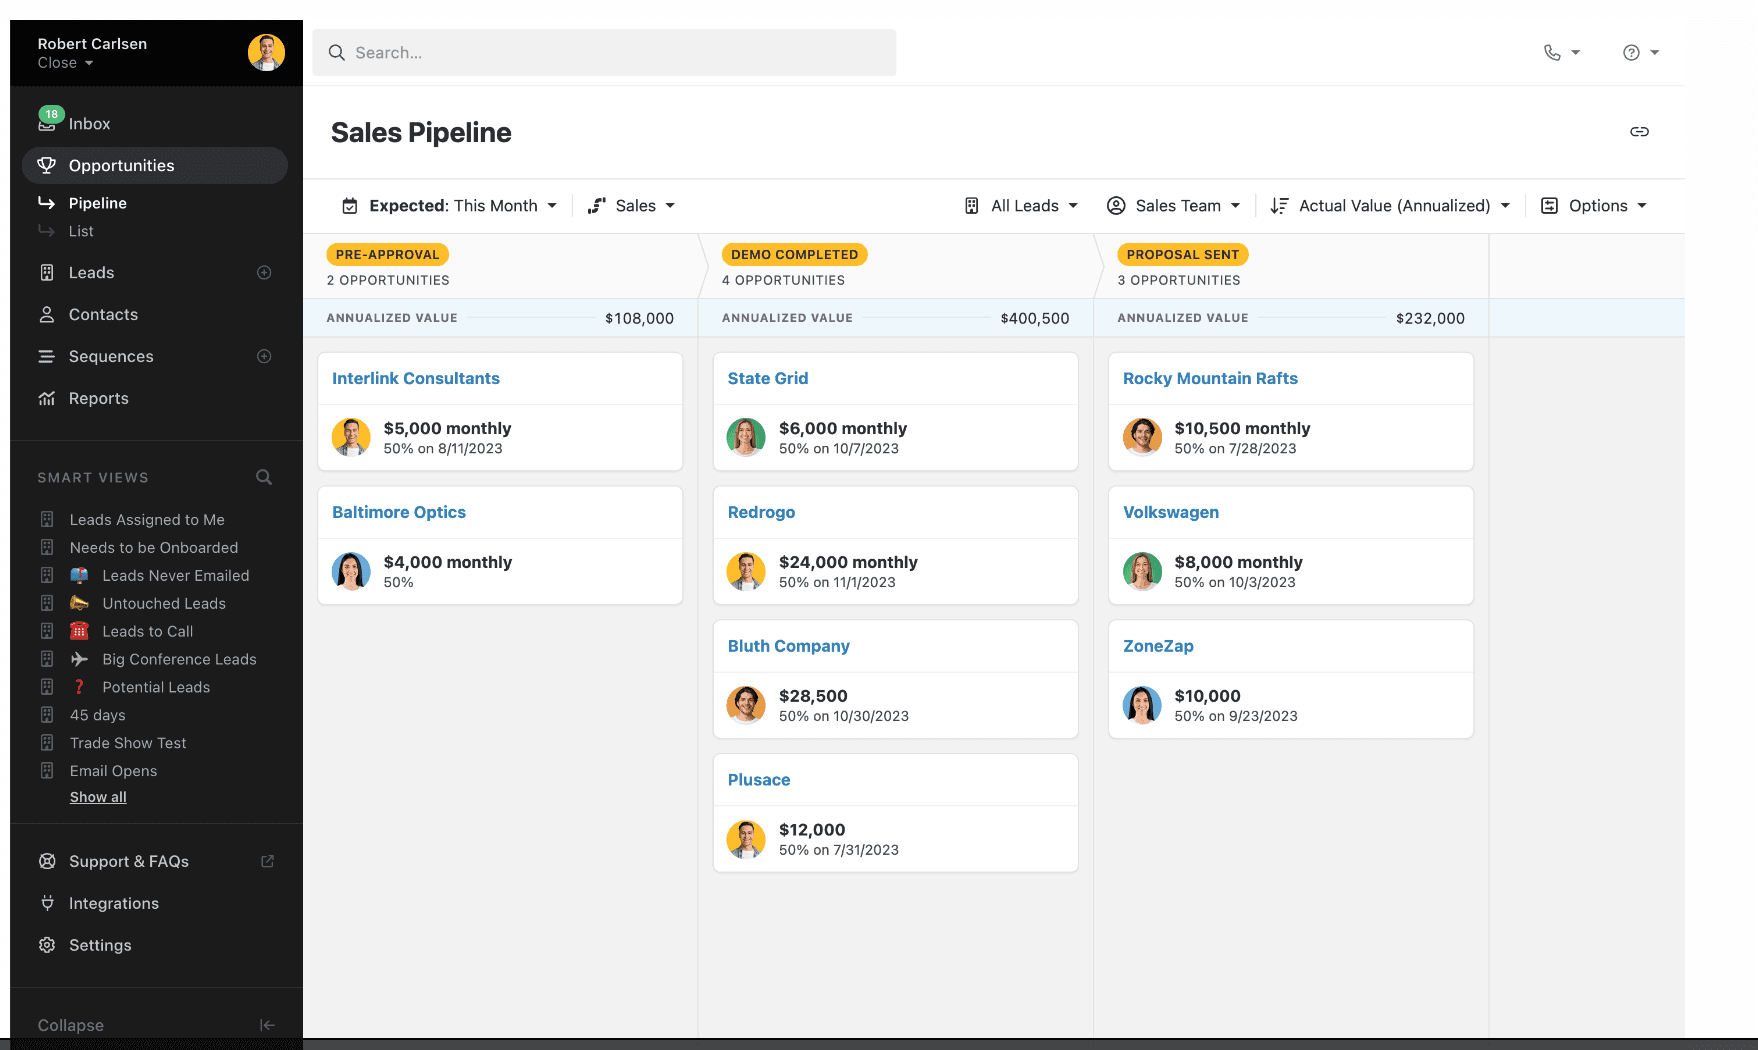Open Contacts from the sidebar
This screenshot has height=1050, width=1758.
(x=103, y=314)
